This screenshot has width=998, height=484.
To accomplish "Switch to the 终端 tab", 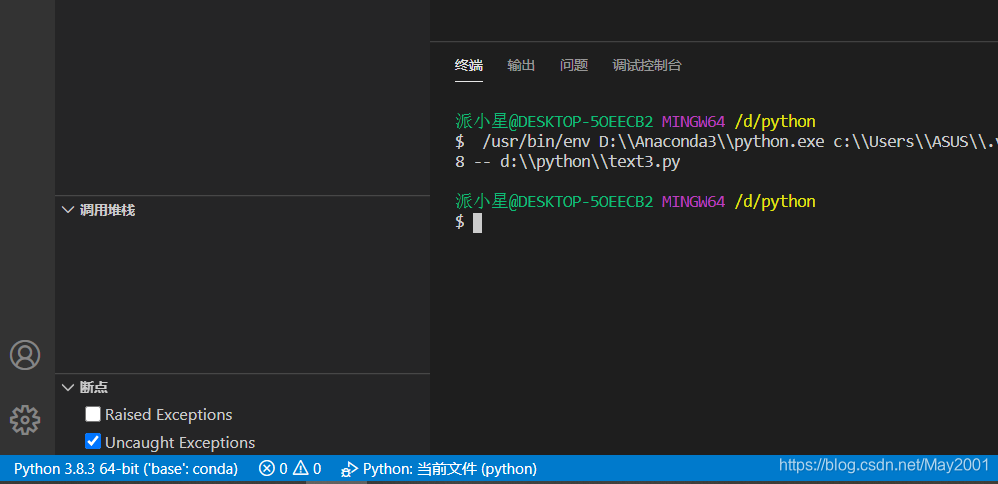I will pos(469,65).
